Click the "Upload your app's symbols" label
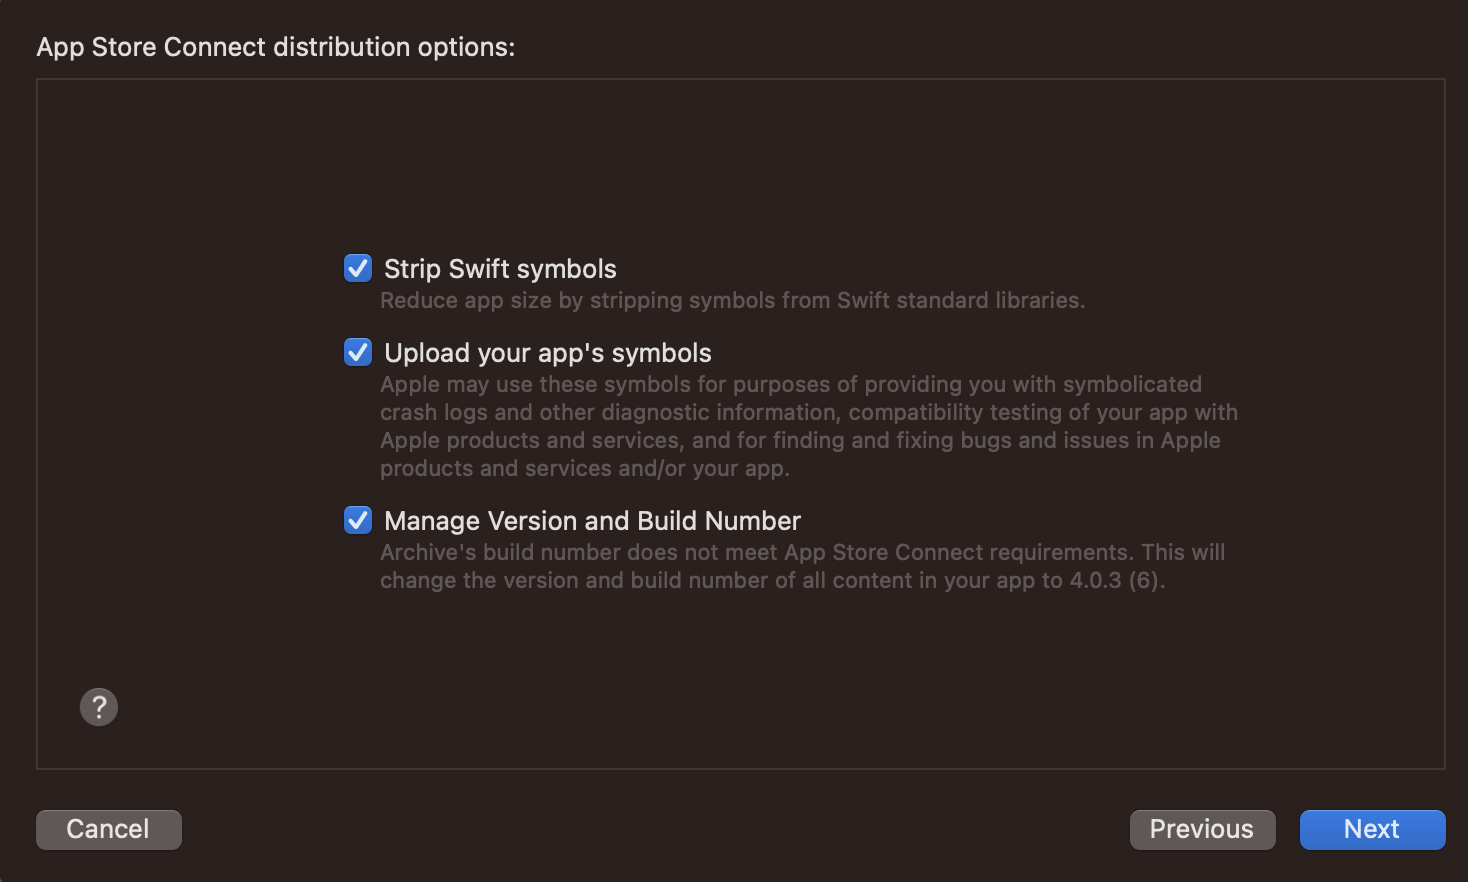1468x882 pixels. point(548,353)
